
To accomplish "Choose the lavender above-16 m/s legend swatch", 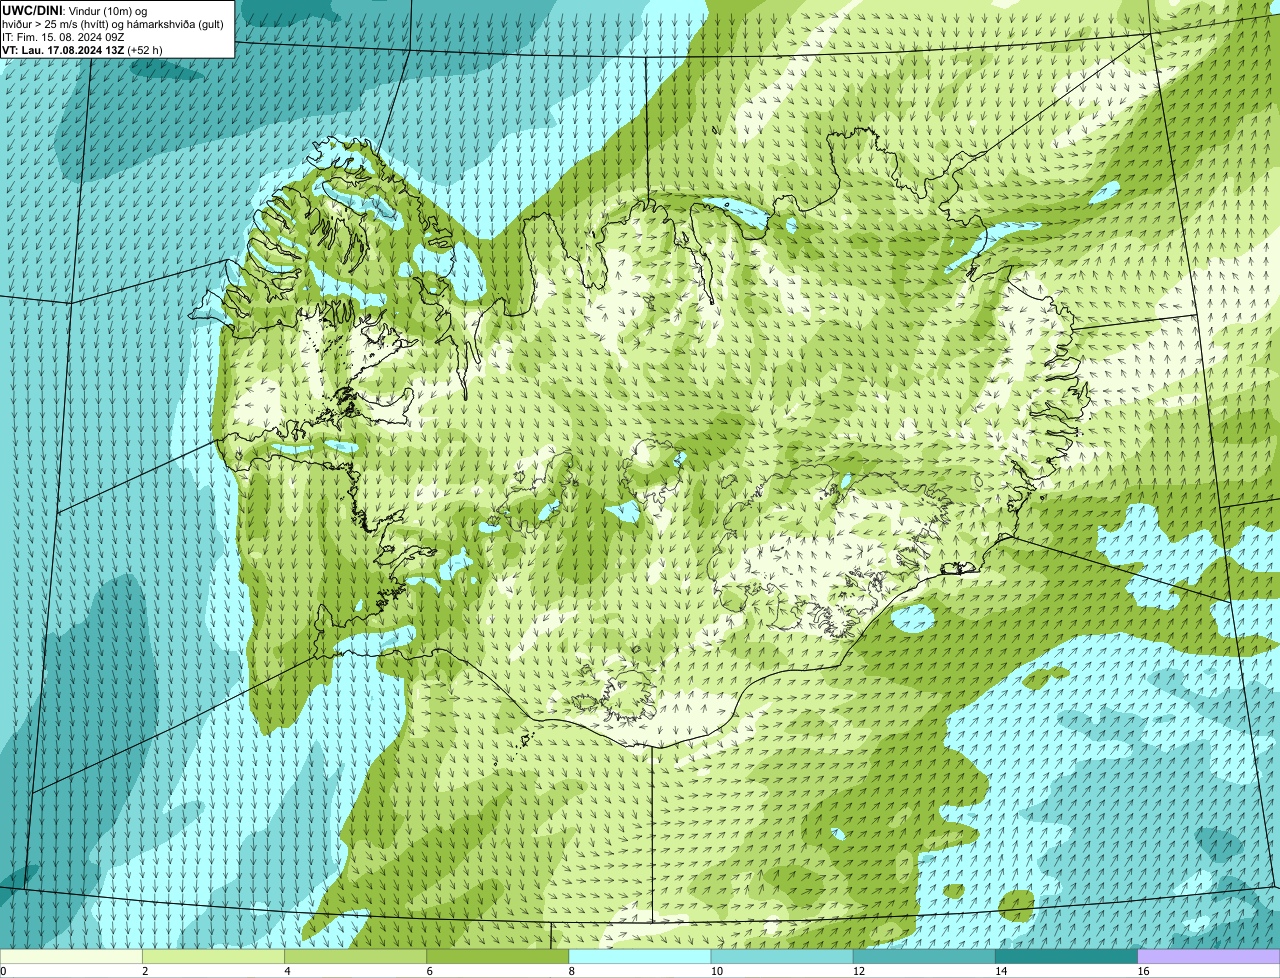I will pyautogui.click(x=1209, y=957).
